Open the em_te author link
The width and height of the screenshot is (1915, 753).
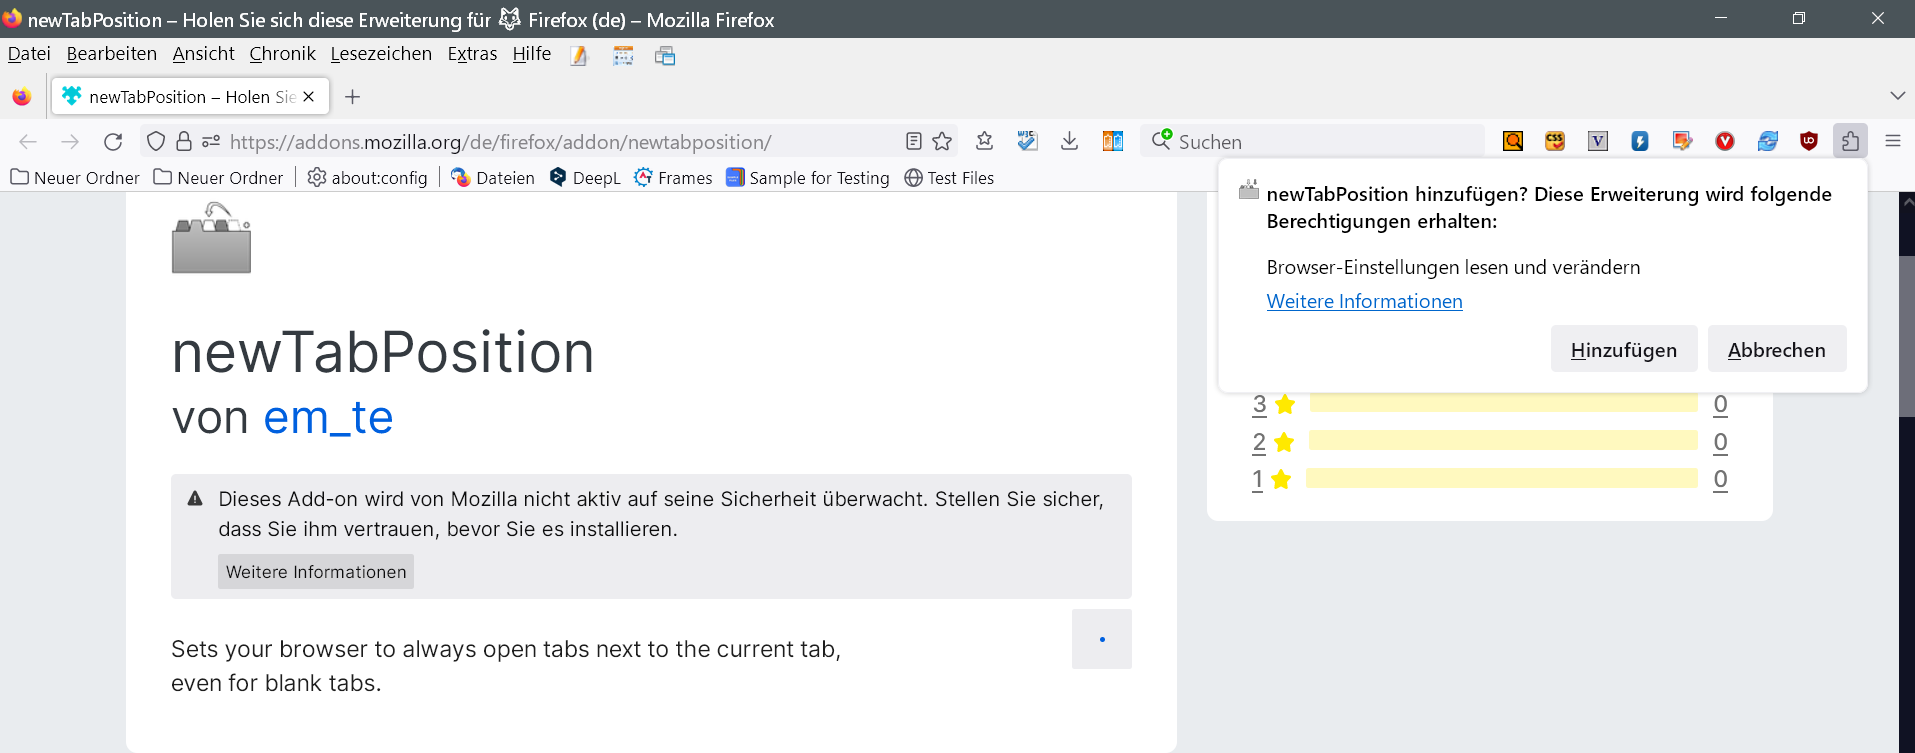pos(328,417)
